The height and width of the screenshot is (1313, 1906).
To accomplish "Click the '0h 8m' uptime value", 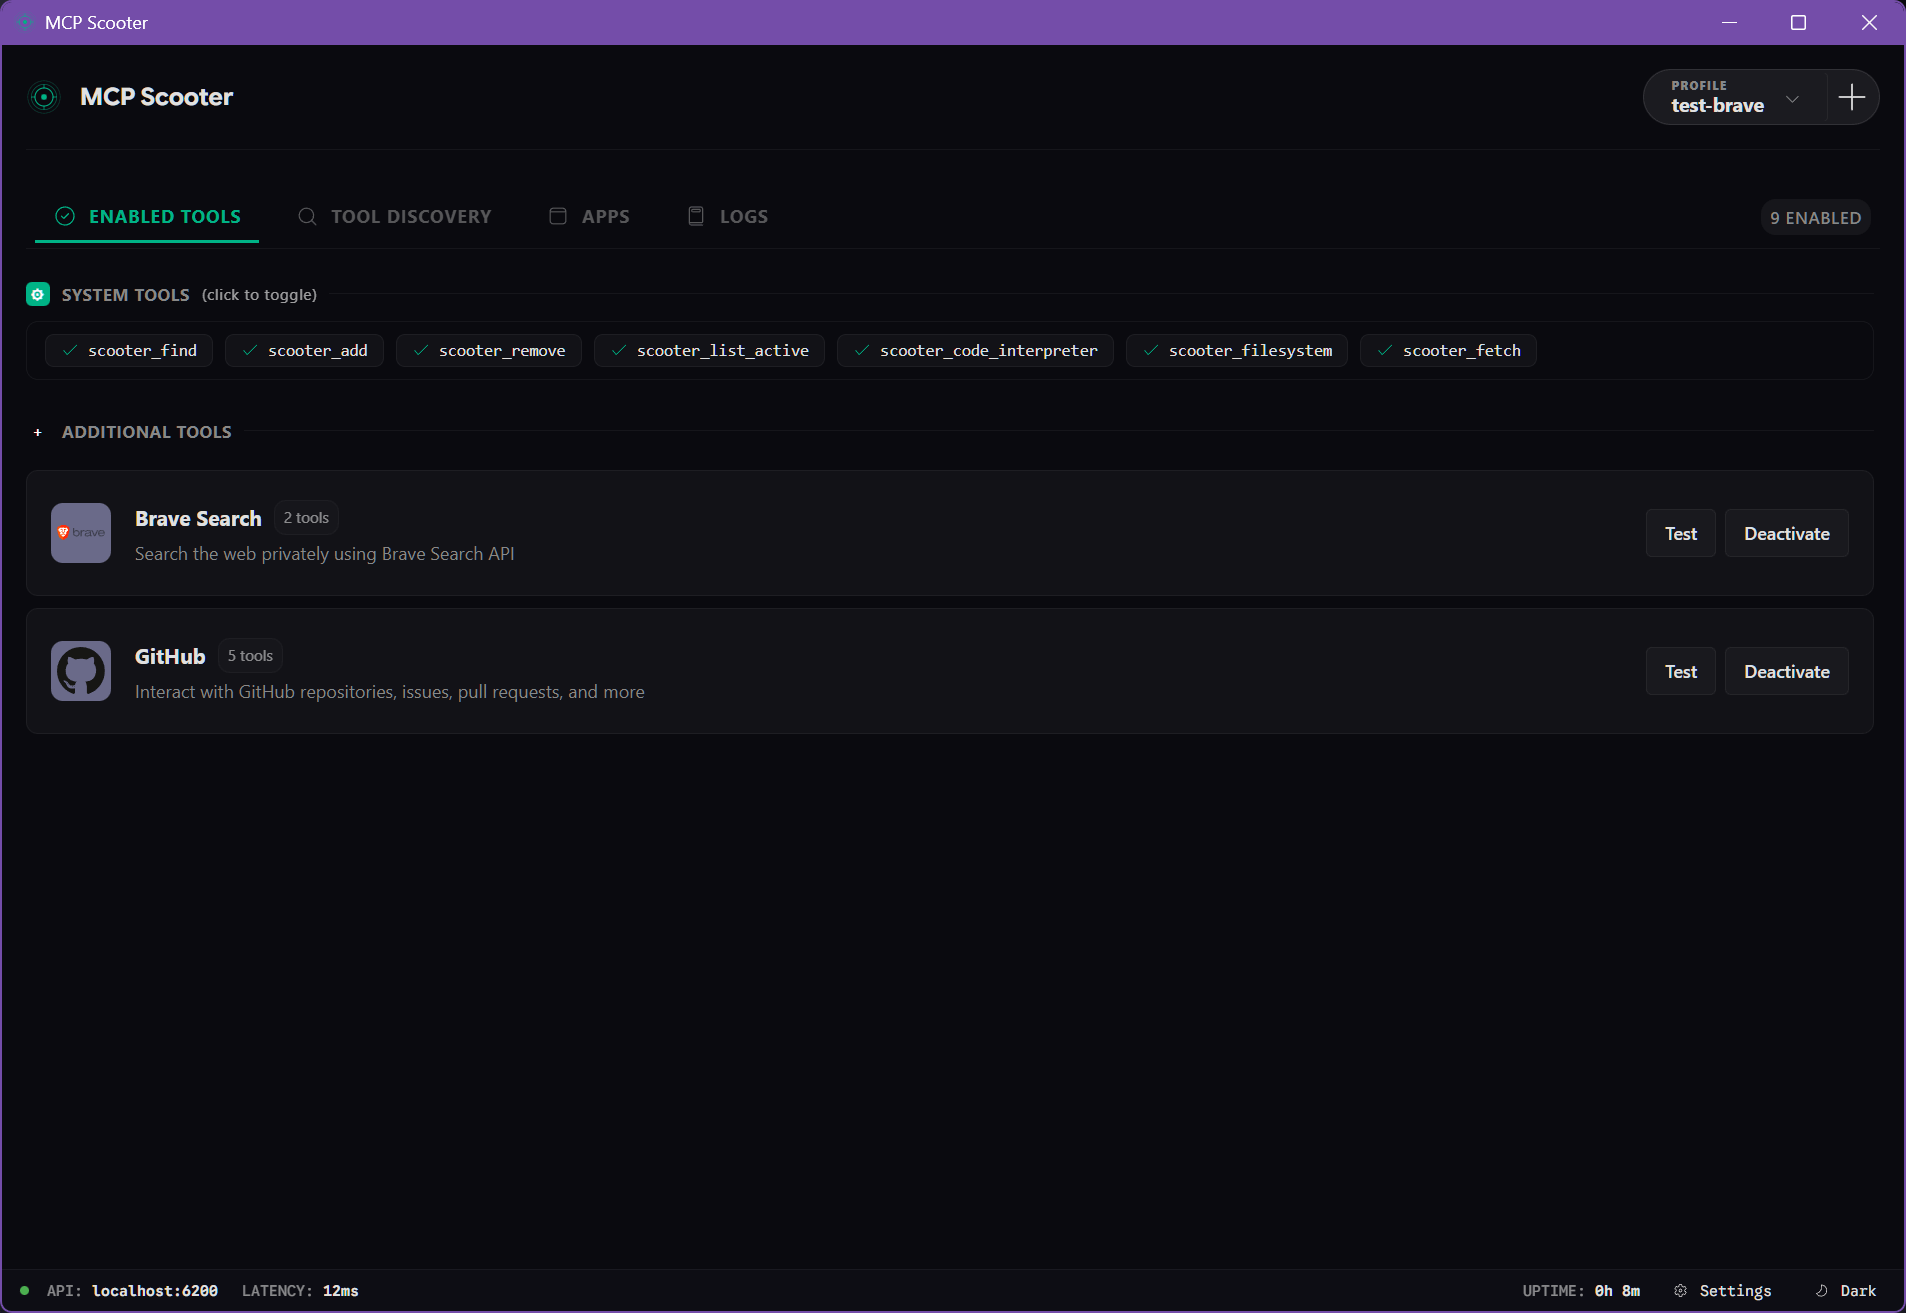I will click(1617, 1290).
